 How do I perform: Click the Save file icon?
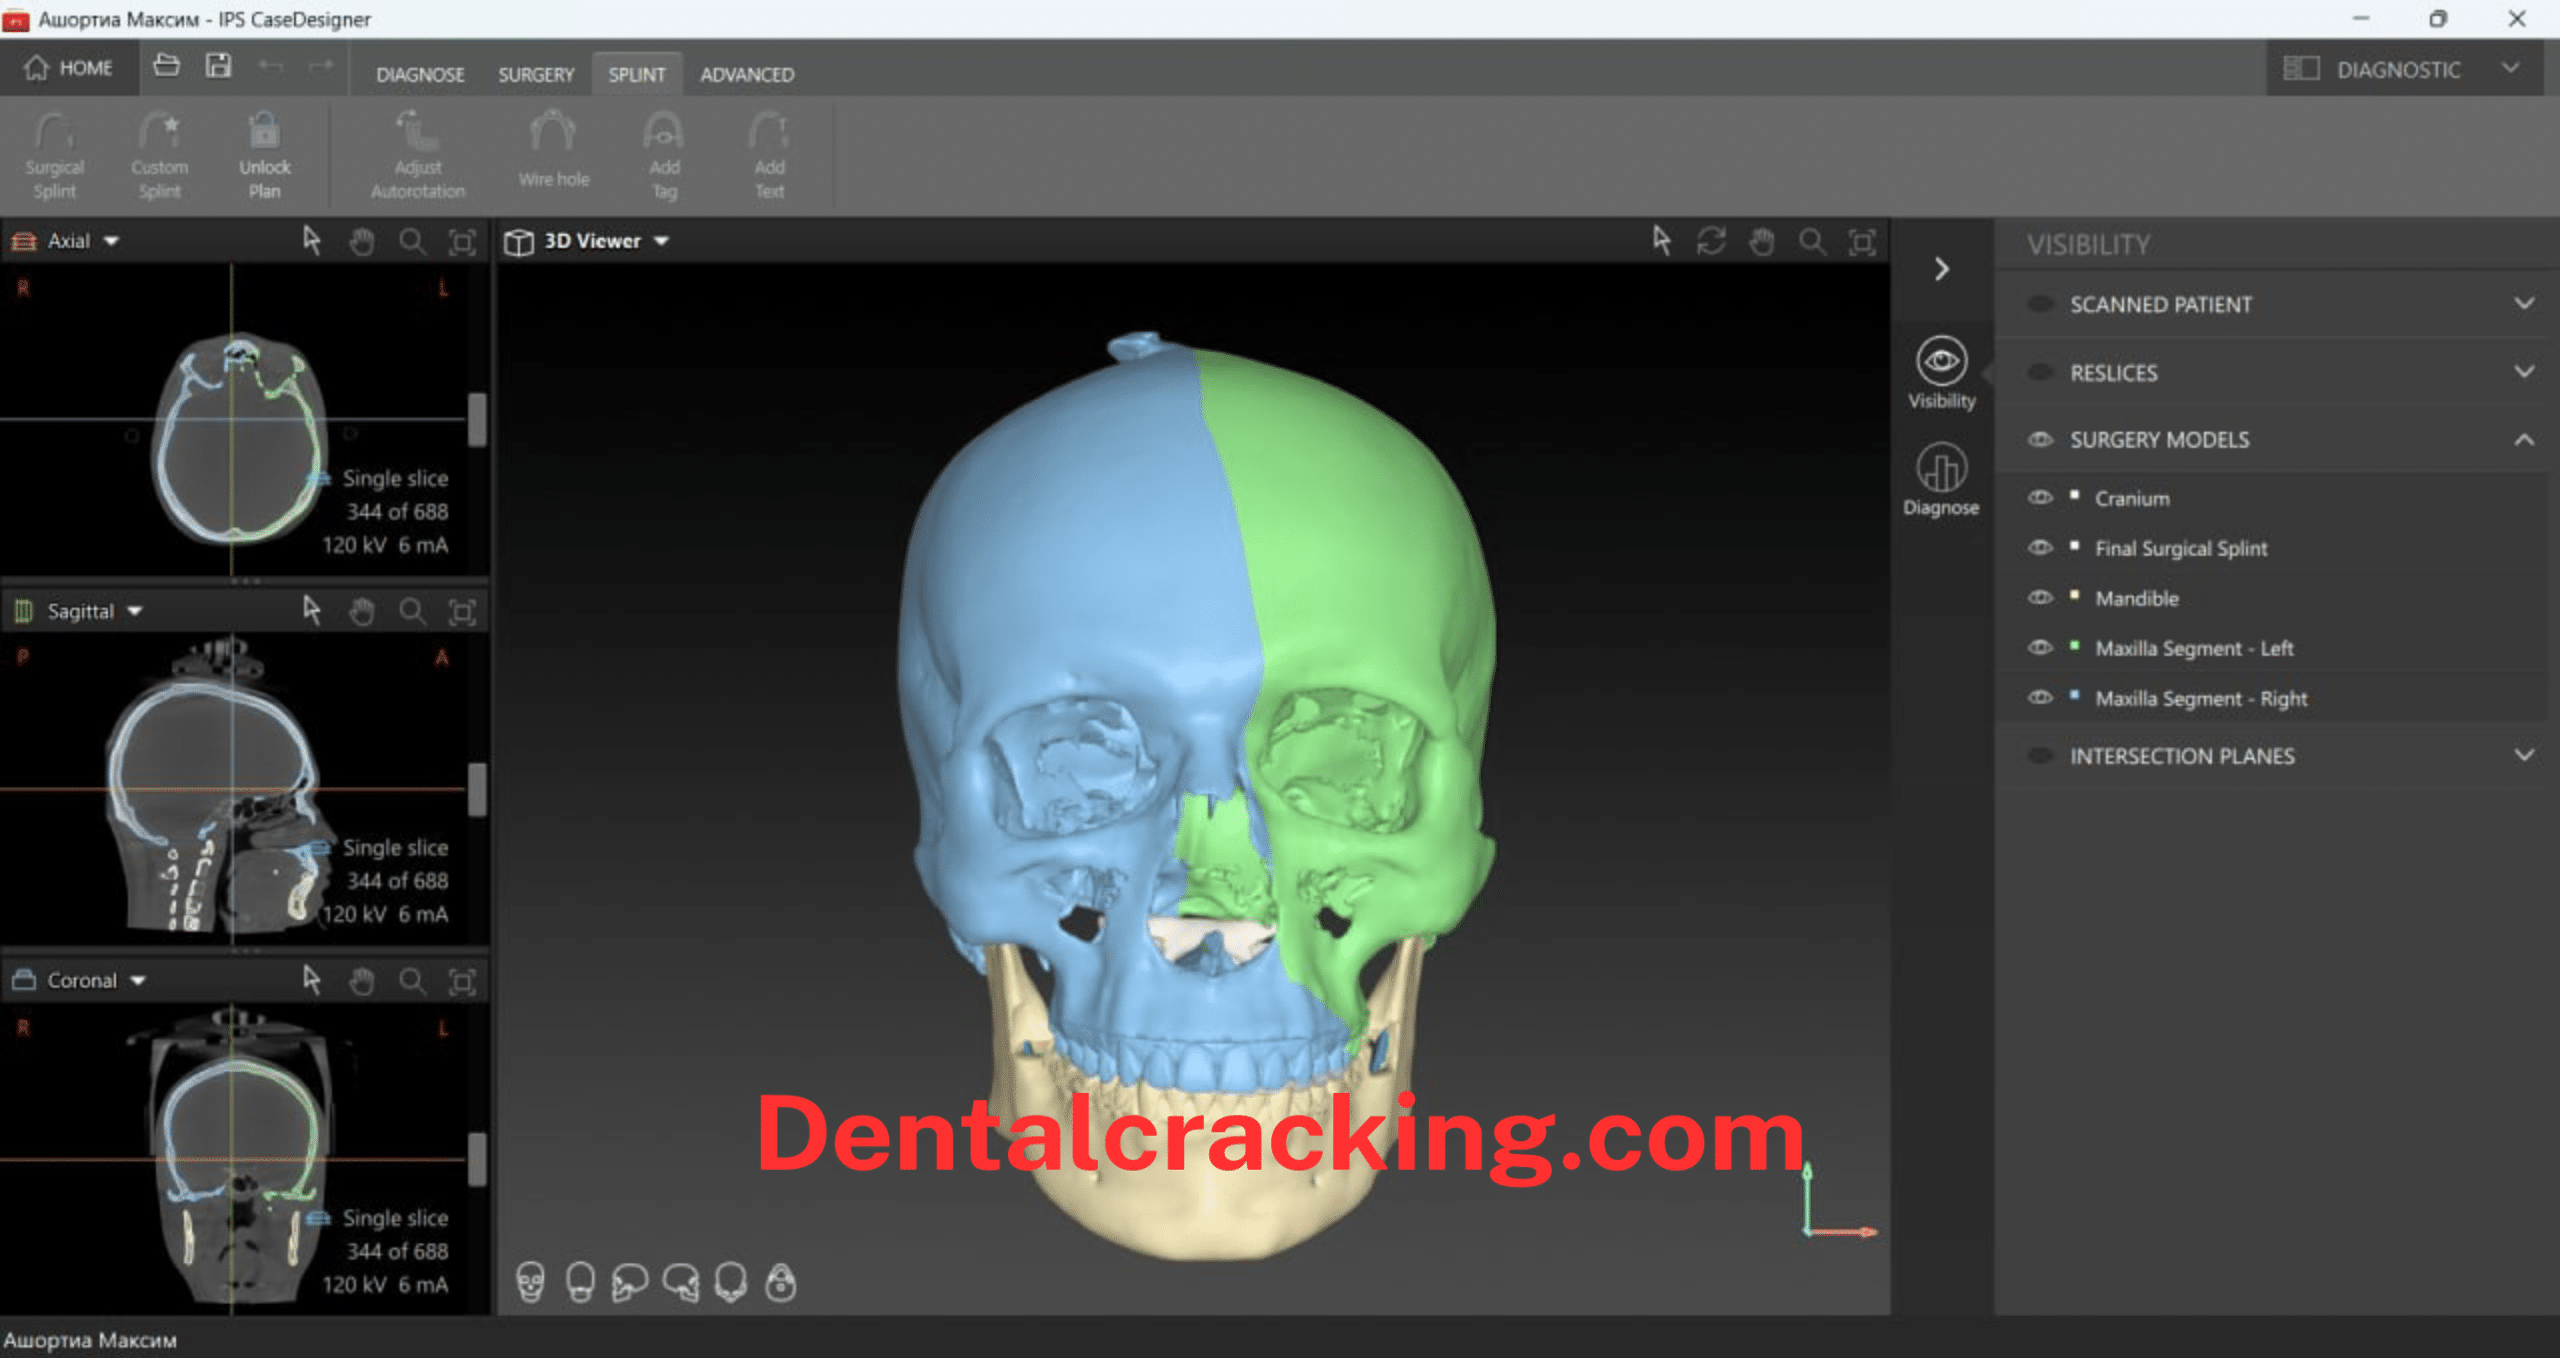tap(218, 66)
